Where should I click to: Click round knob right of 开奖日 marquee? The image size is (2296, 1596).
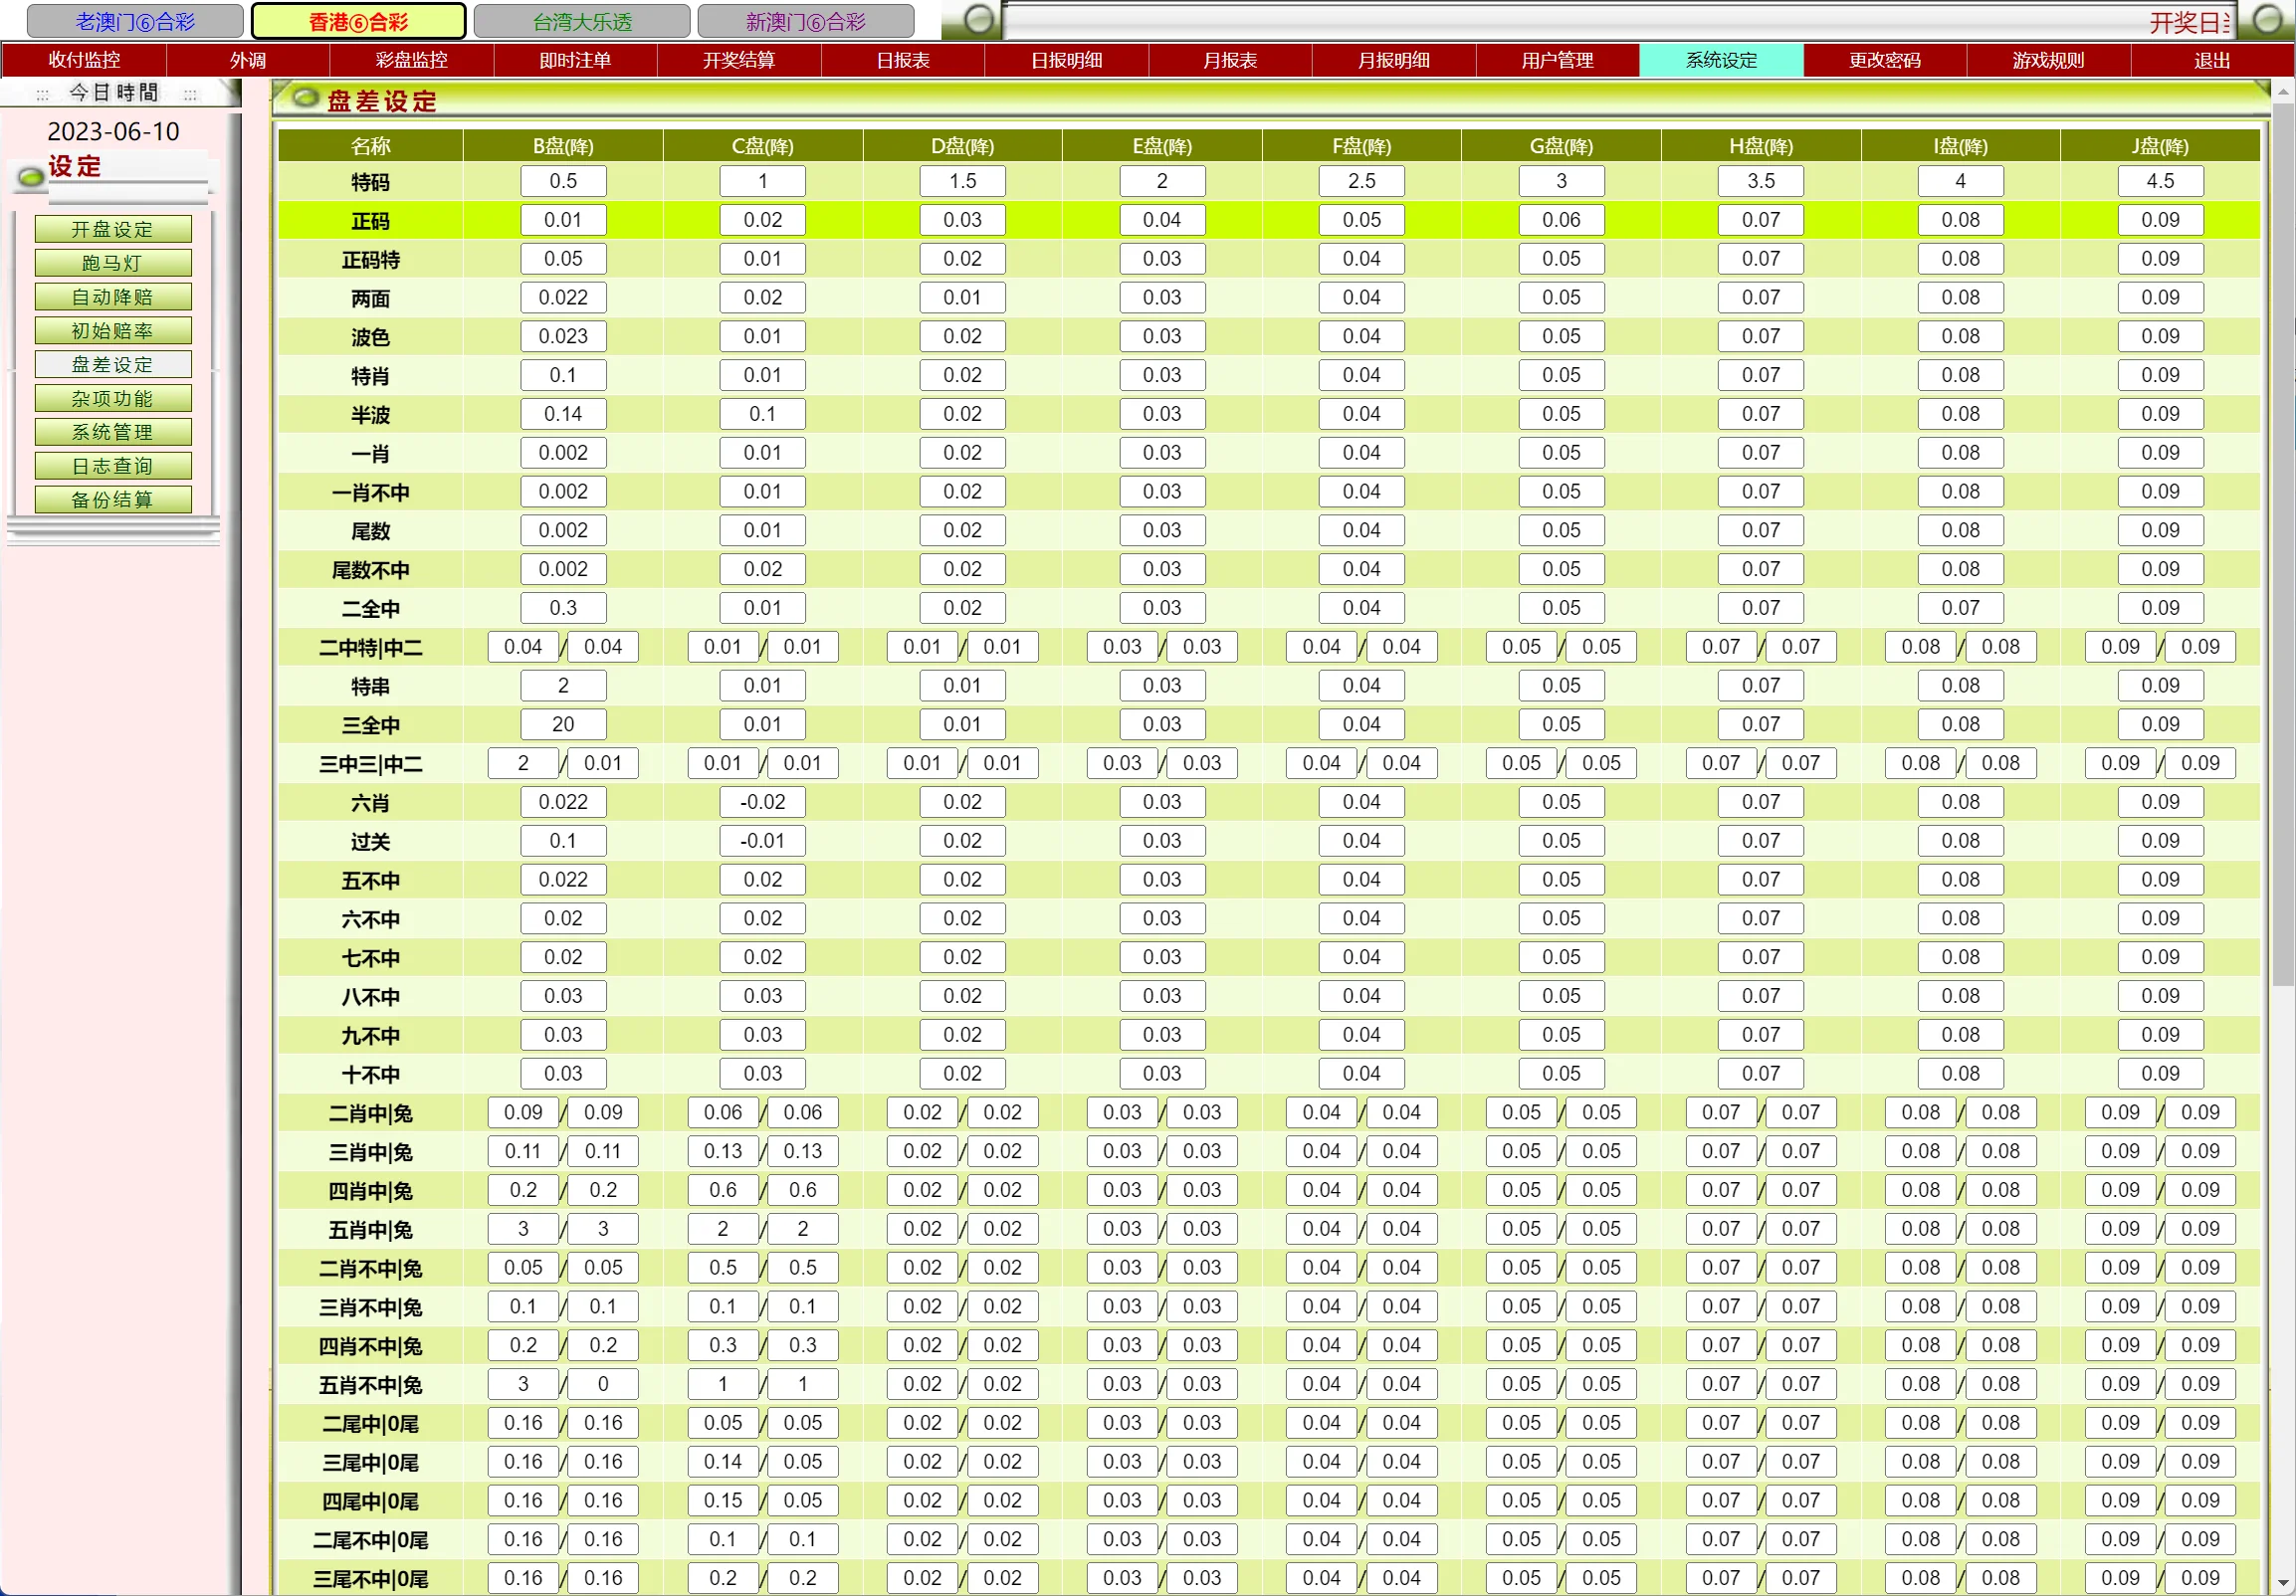[x=2267, y=19]
